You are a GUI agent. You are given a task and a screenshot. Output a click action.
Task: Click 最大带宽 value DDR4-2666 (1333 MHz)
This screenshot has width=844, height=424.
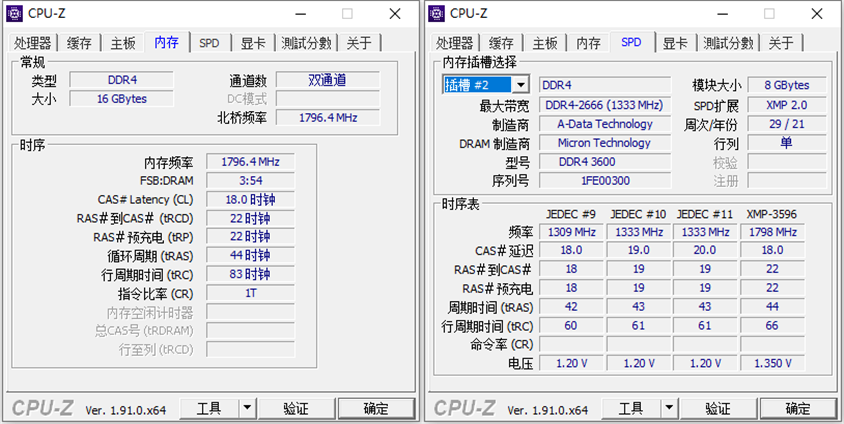pyautogui.click(x=605, y=105)
